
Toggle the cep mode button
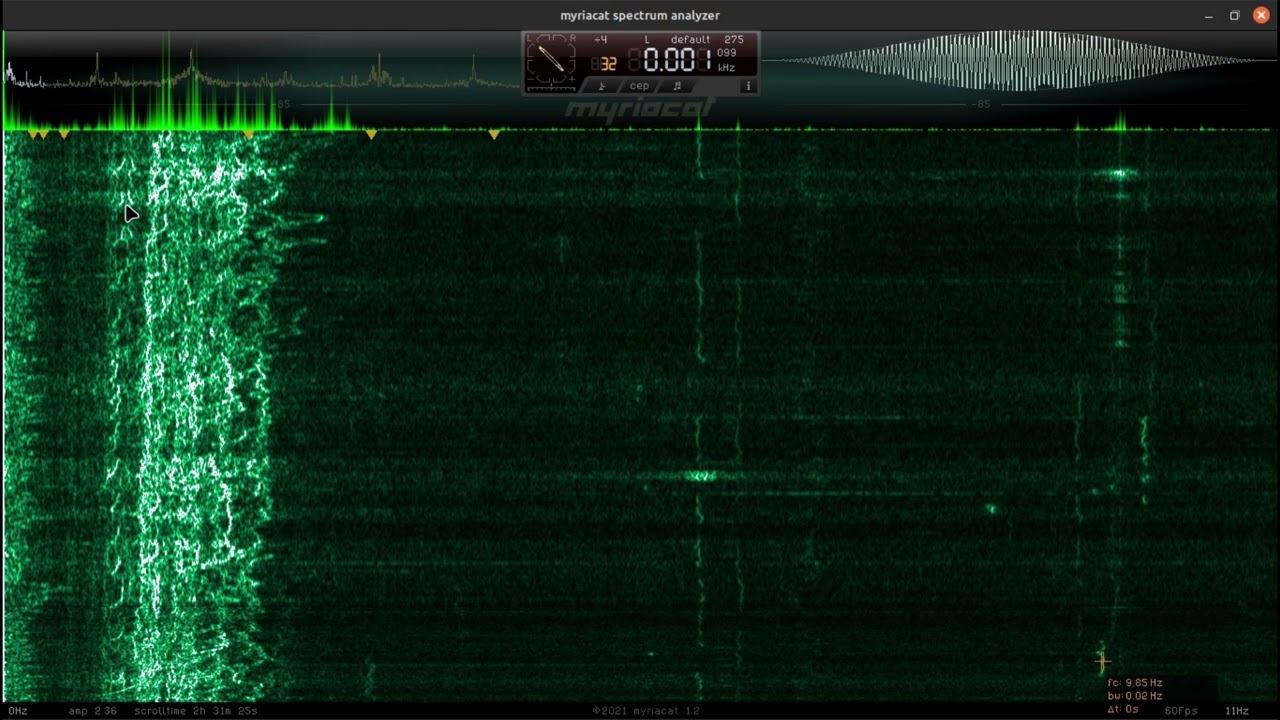639,86
